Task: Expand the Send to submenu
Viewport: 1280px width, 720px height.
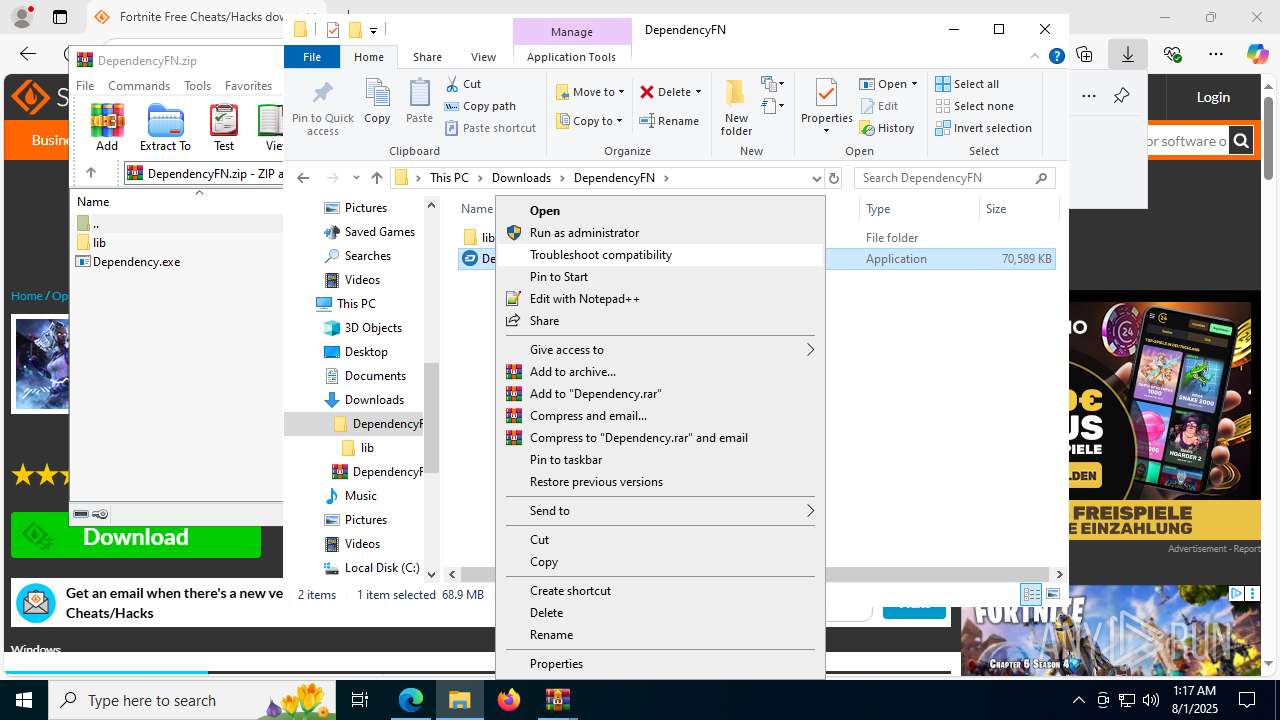Action: 660,511
